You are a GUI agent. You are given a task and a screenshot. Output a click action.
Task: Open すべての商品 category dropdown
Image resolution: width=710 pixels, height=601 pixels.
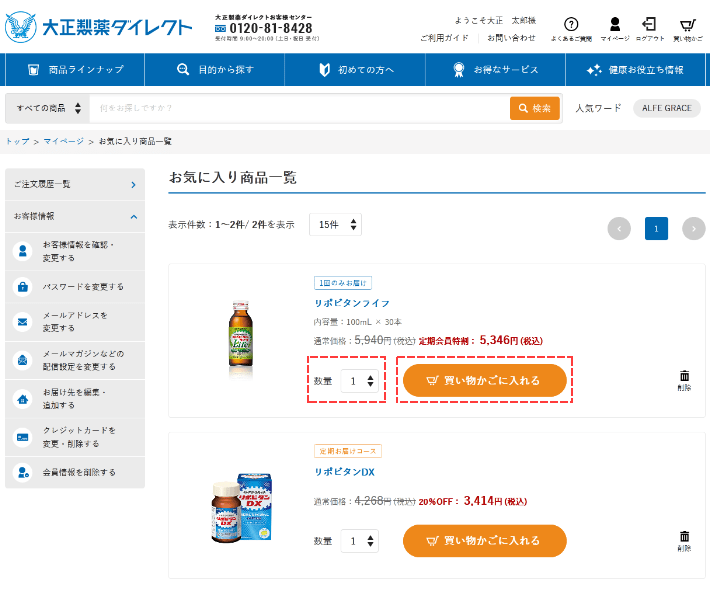click(x=48, y=108)
